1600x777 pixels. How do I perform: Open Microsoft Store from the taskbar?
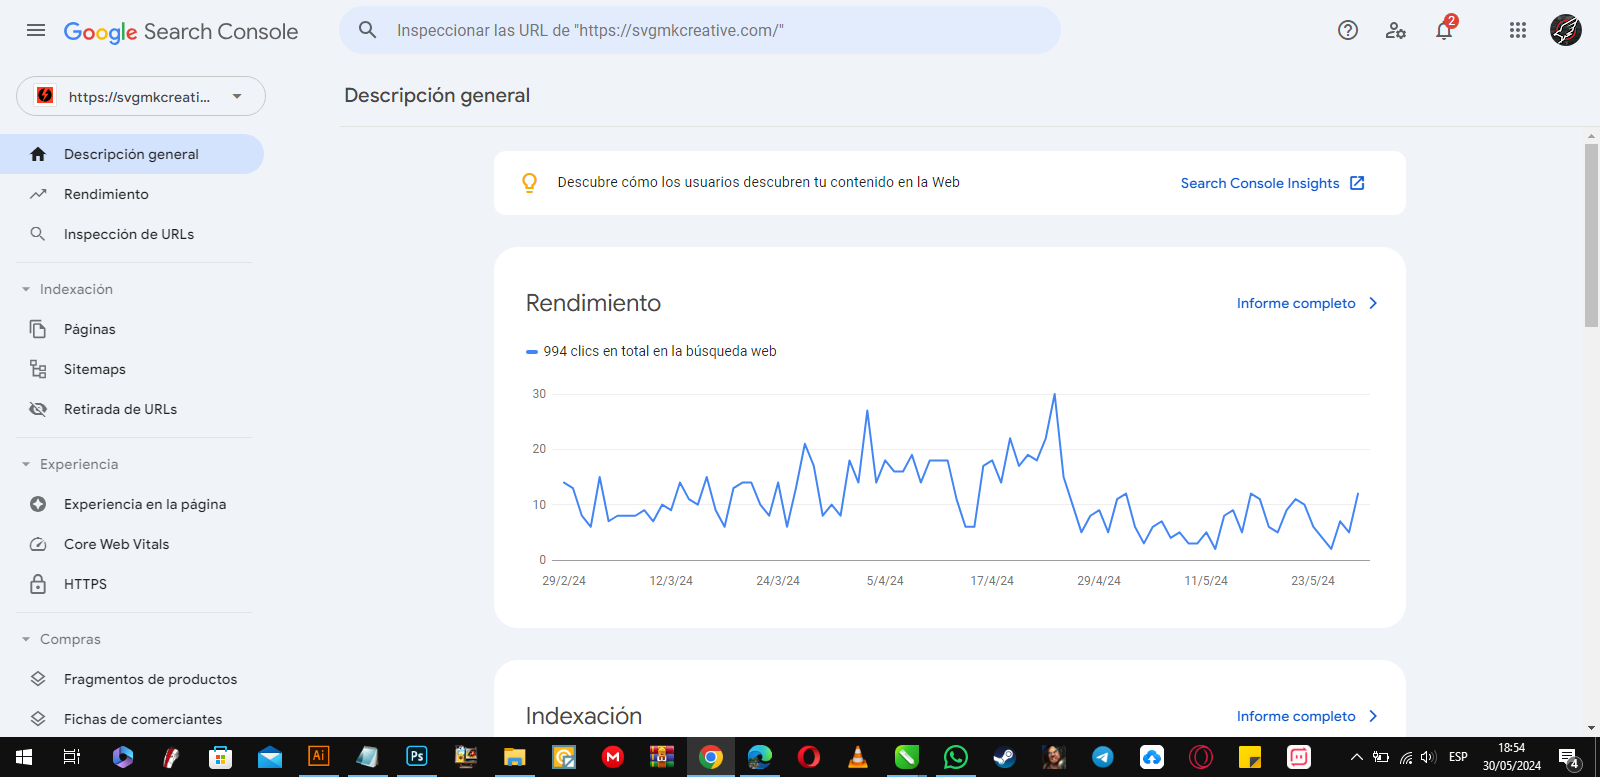[x=221, y=757]
